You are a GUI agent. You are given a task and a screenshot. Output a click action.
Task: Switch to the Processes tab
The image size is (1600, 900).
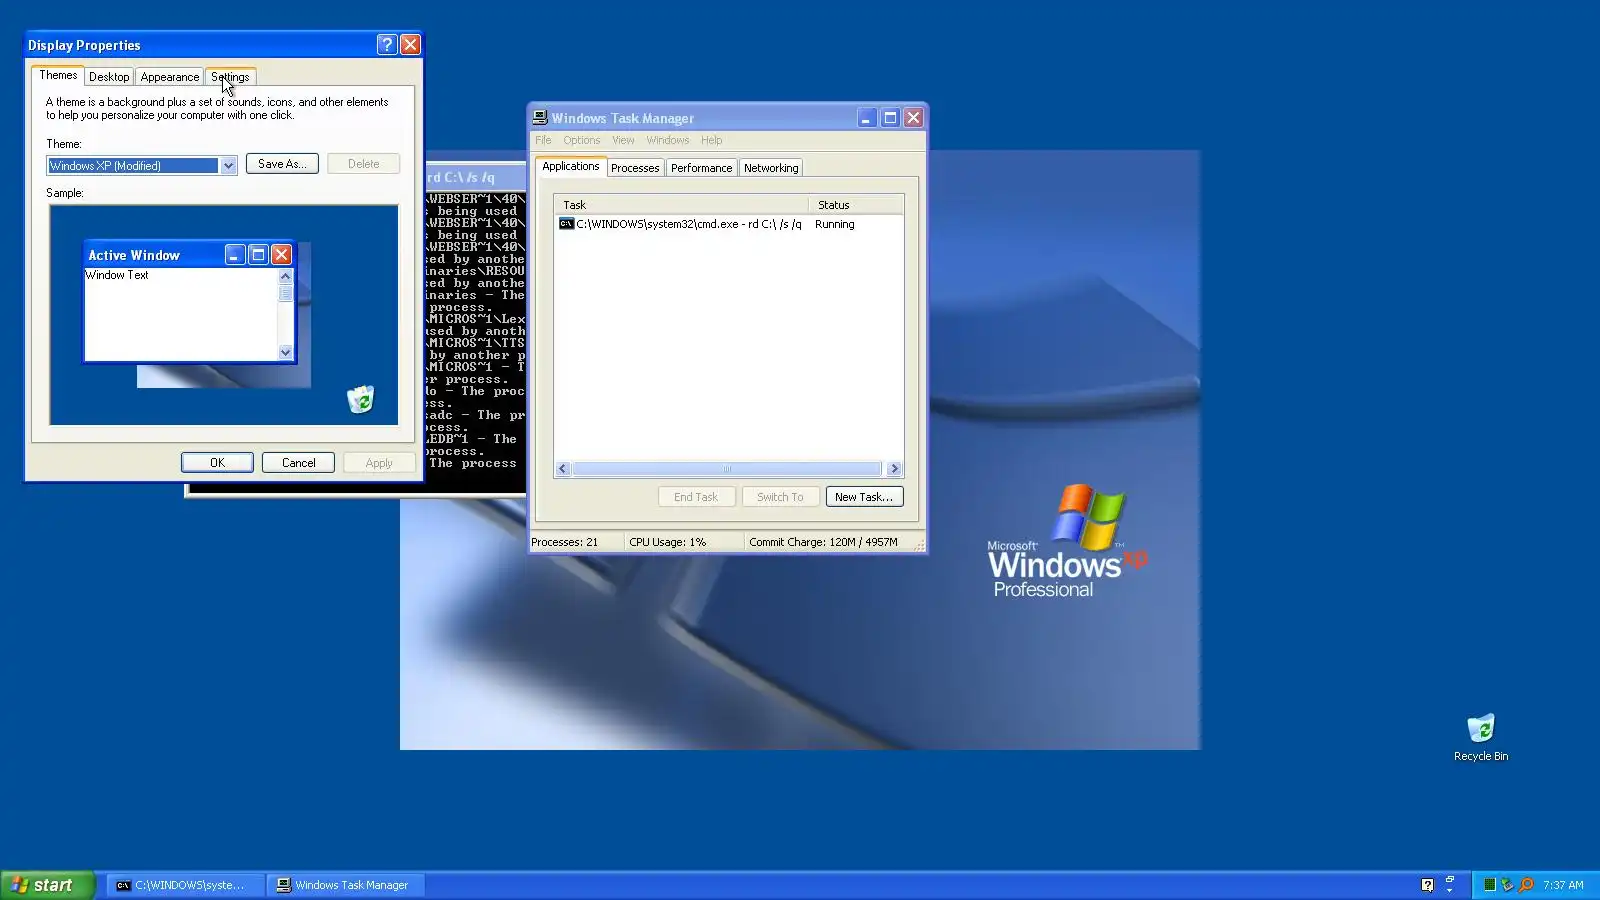click(x=635, y=168)
